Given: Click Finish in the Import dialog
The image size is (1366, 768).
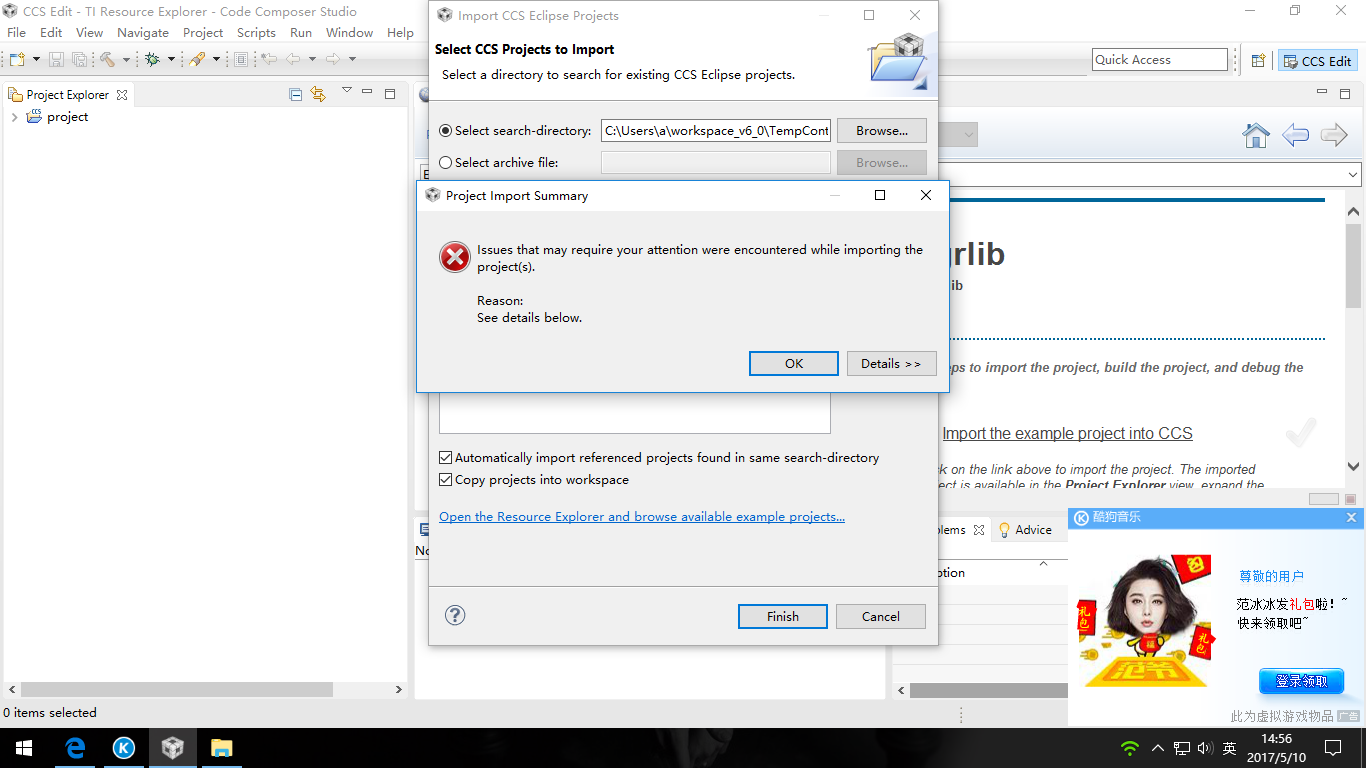Looking at the screenshot, I should pyautogui.click(x=783, y=617).
